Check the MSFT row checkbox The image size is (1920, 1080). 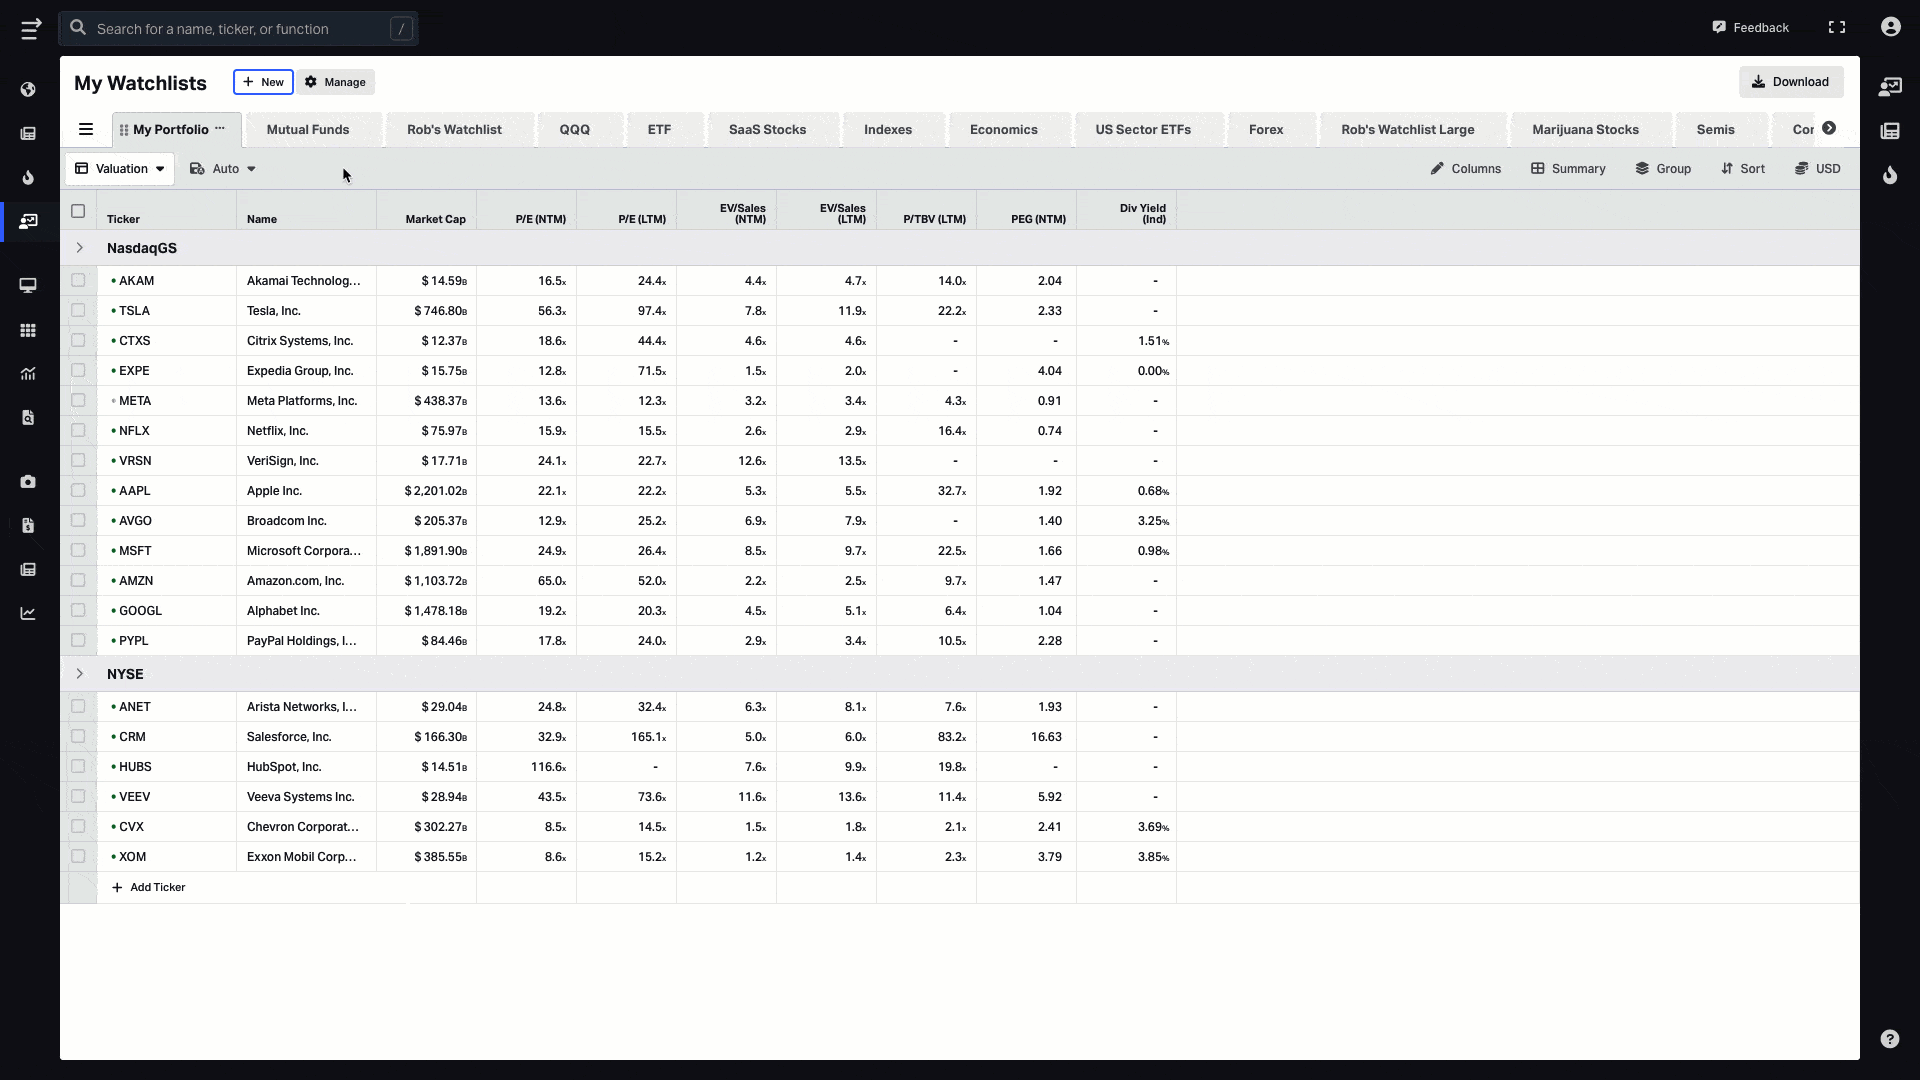coord(78,551)
